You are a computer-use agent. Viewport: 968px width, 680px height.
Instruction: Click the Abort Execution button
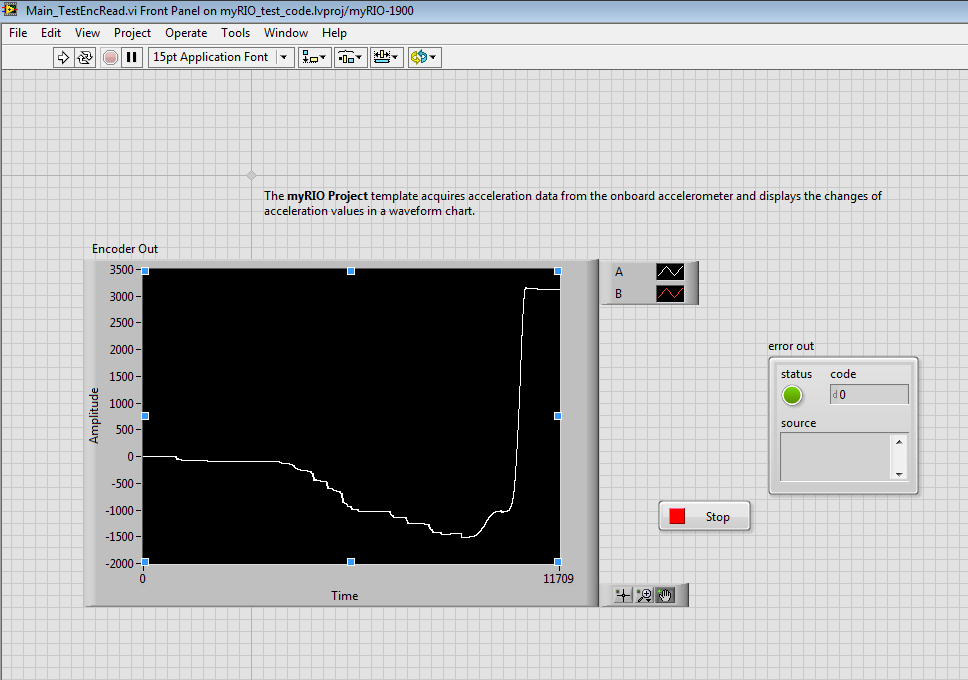coord(111,57)
